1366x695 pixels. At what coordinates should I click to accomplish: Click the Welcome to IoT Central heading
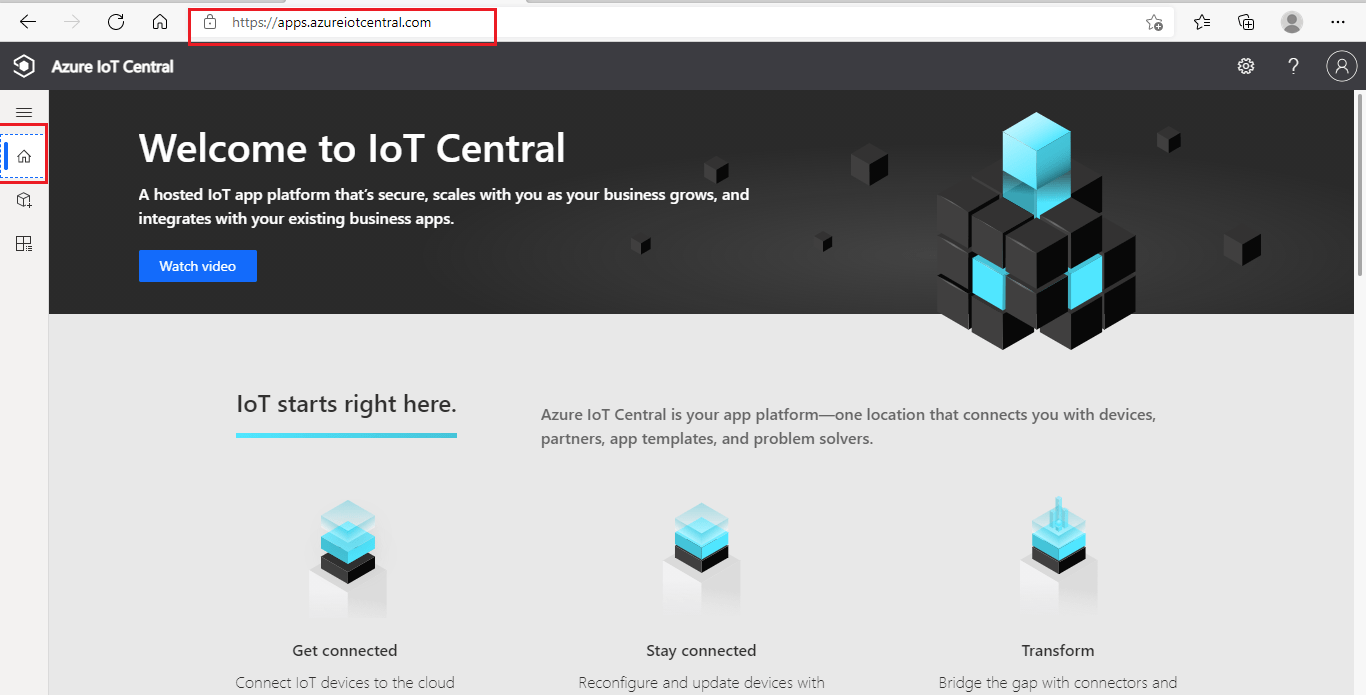point(352,148)
